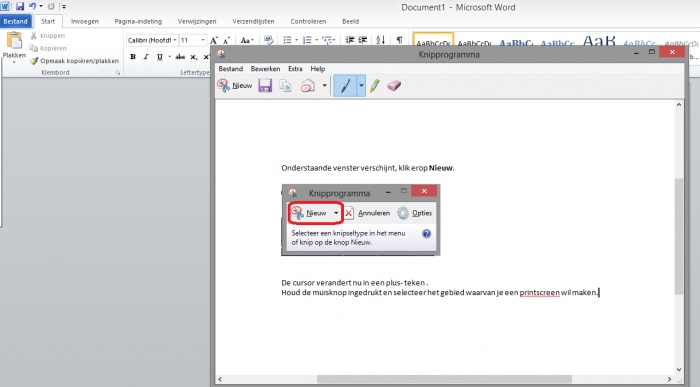Select the pink eraser tool in Knipprogramma
This screenshot has width=700, height=387.
pyautogui.click(x=394, y=85)
